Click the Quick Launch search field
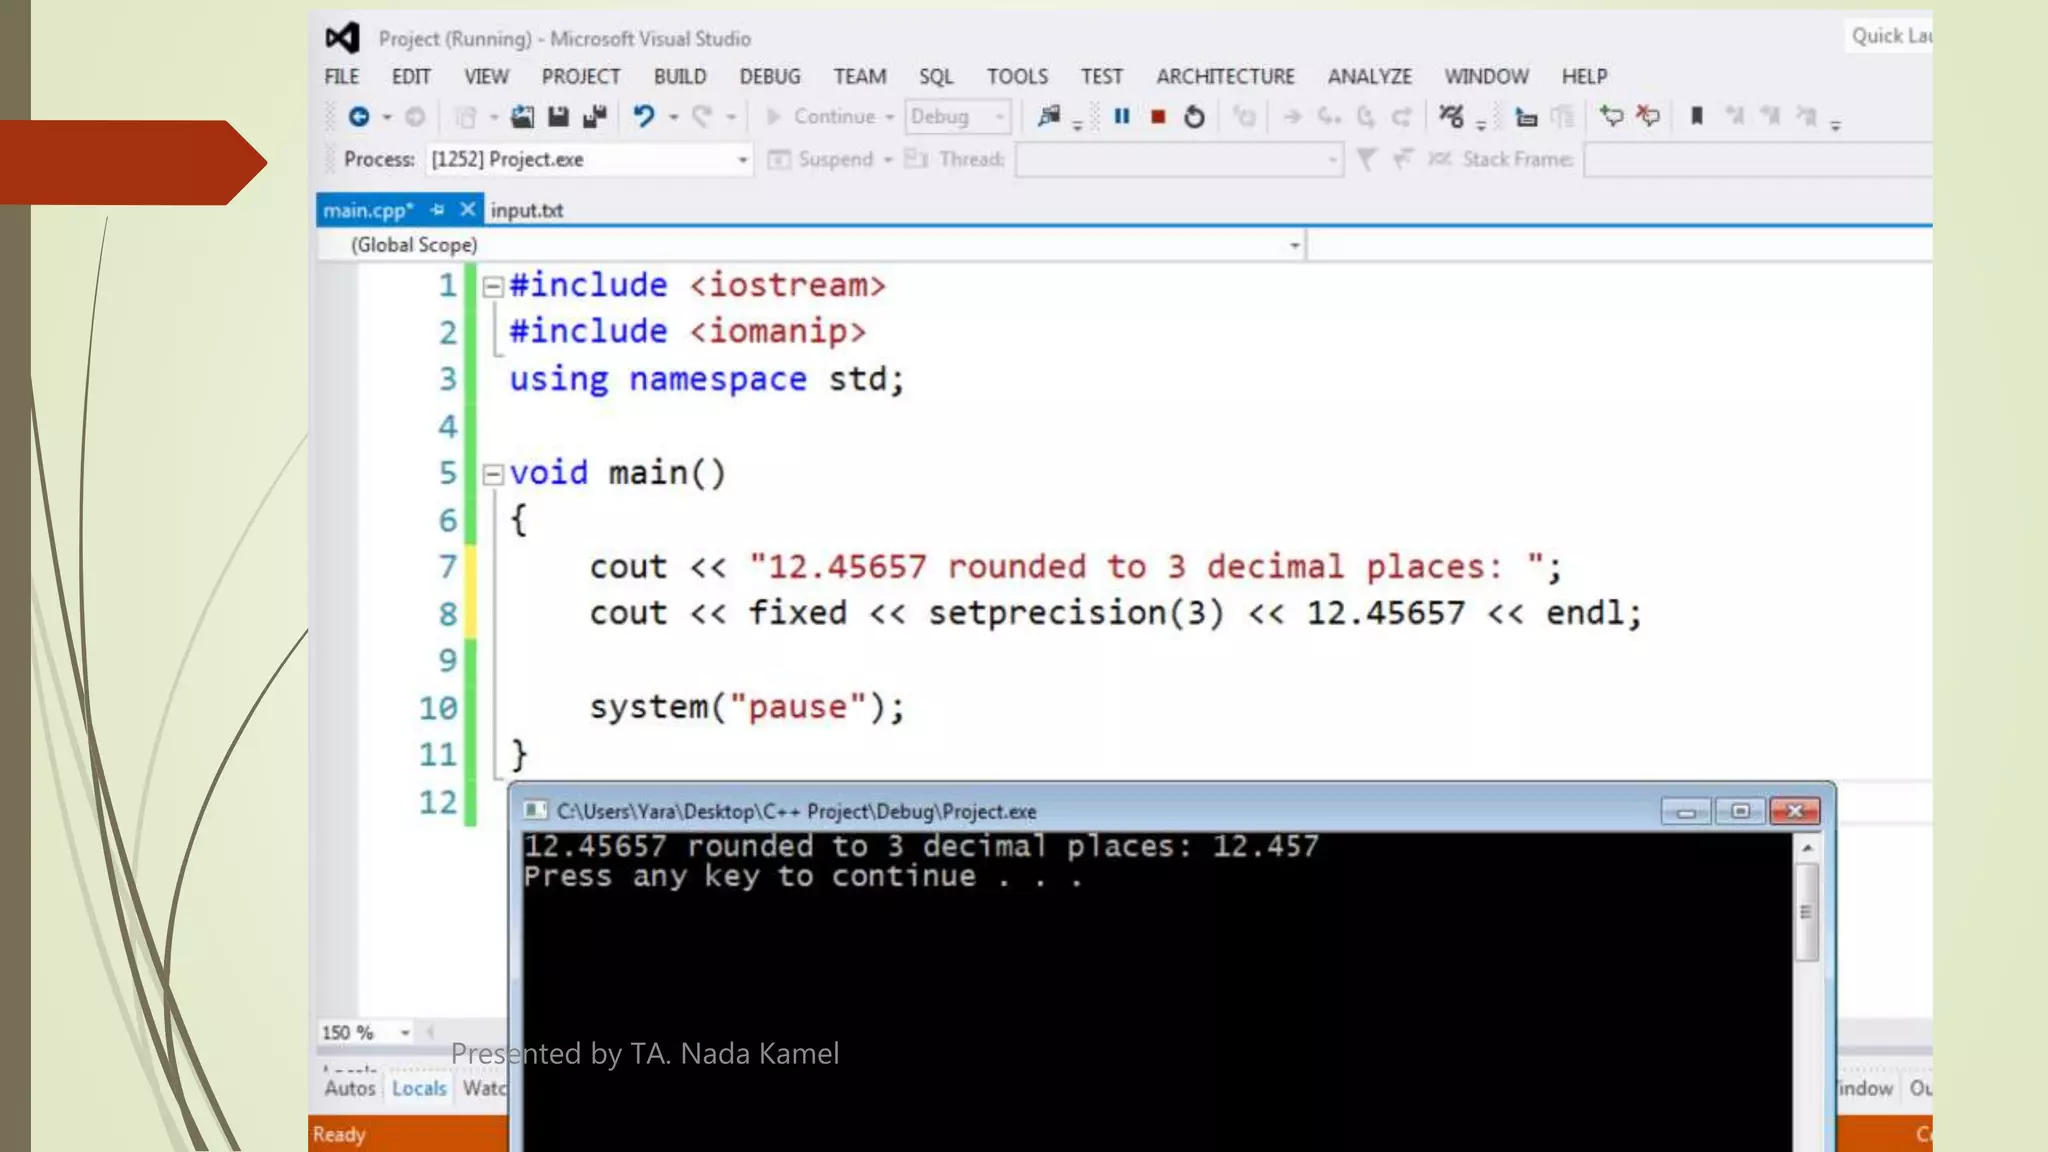This screenshot has width=2048, height=1152. coord(1889,36)
